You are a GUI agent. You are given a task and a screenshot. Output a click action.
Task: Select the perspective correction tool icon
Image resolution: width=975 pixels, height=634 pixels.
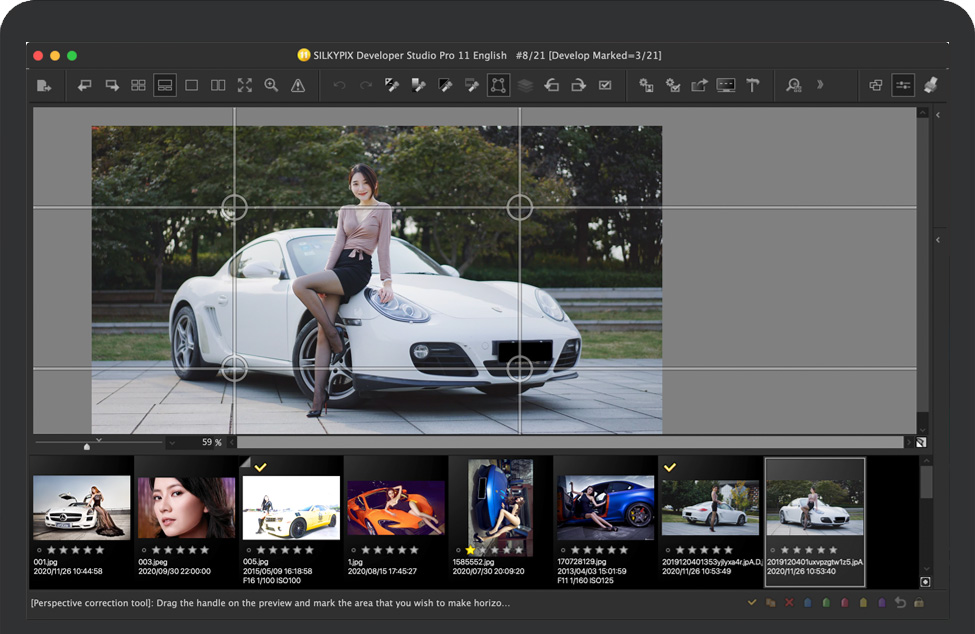(498, 86)
